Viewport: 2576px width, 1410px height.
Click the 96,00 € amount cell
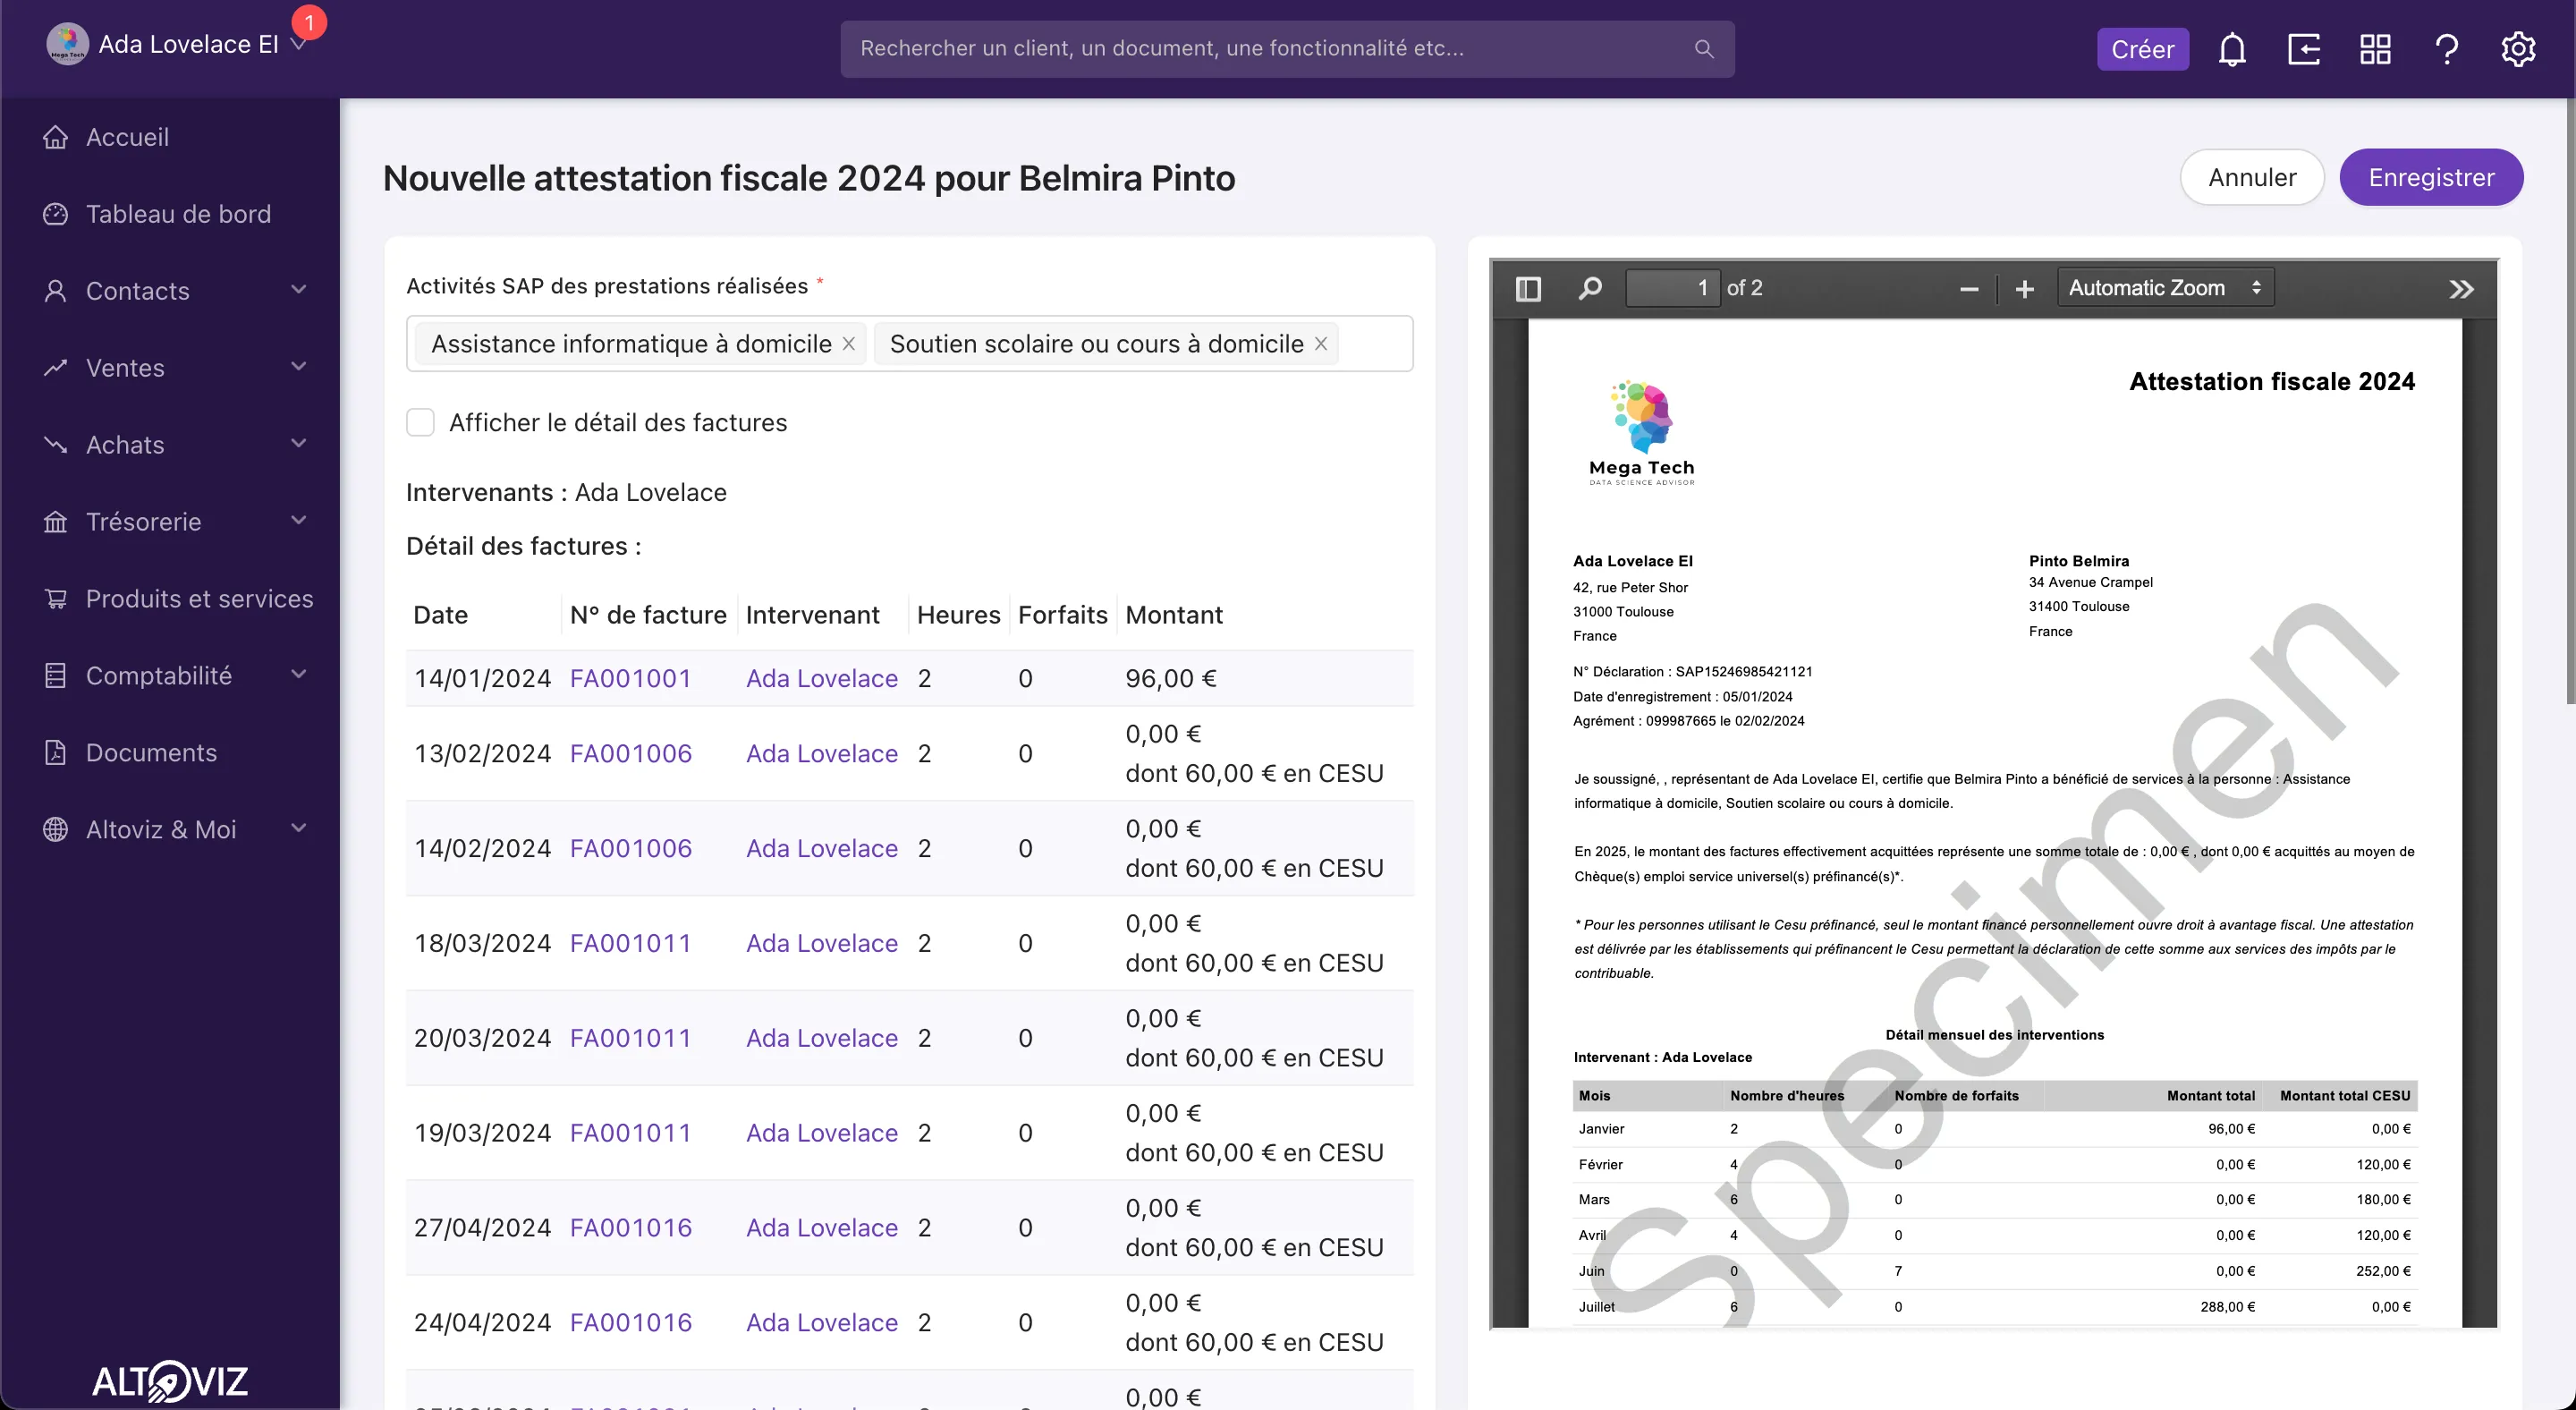tap(1171, 679)
